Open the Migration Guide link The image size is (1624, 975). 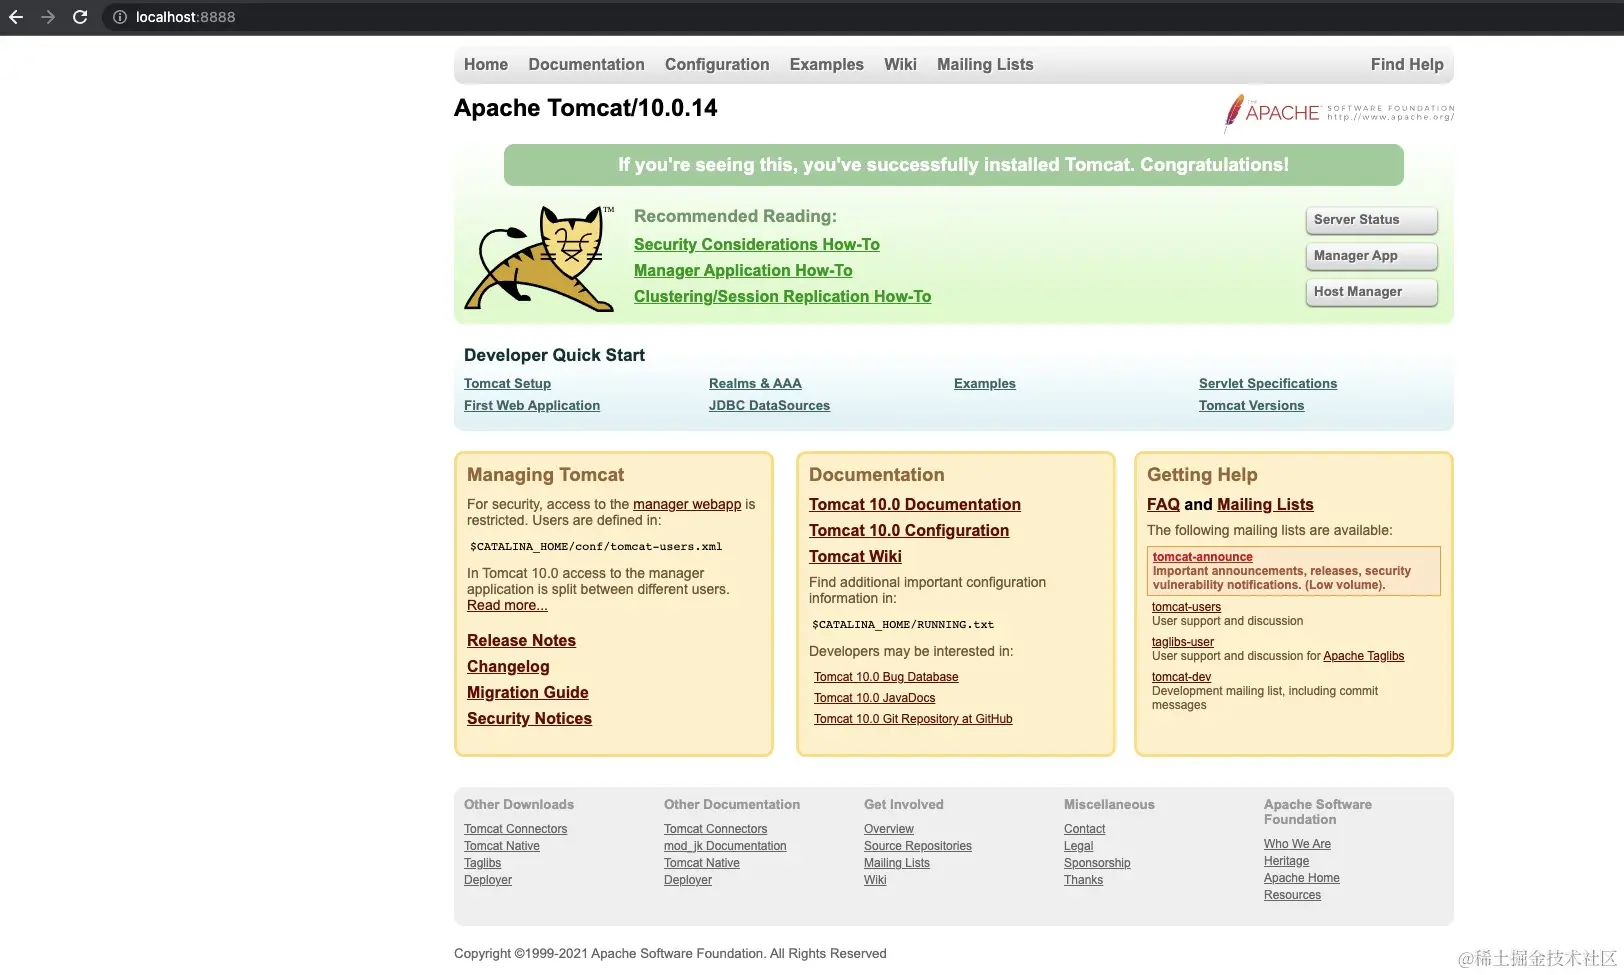click(x=527, y=692)
